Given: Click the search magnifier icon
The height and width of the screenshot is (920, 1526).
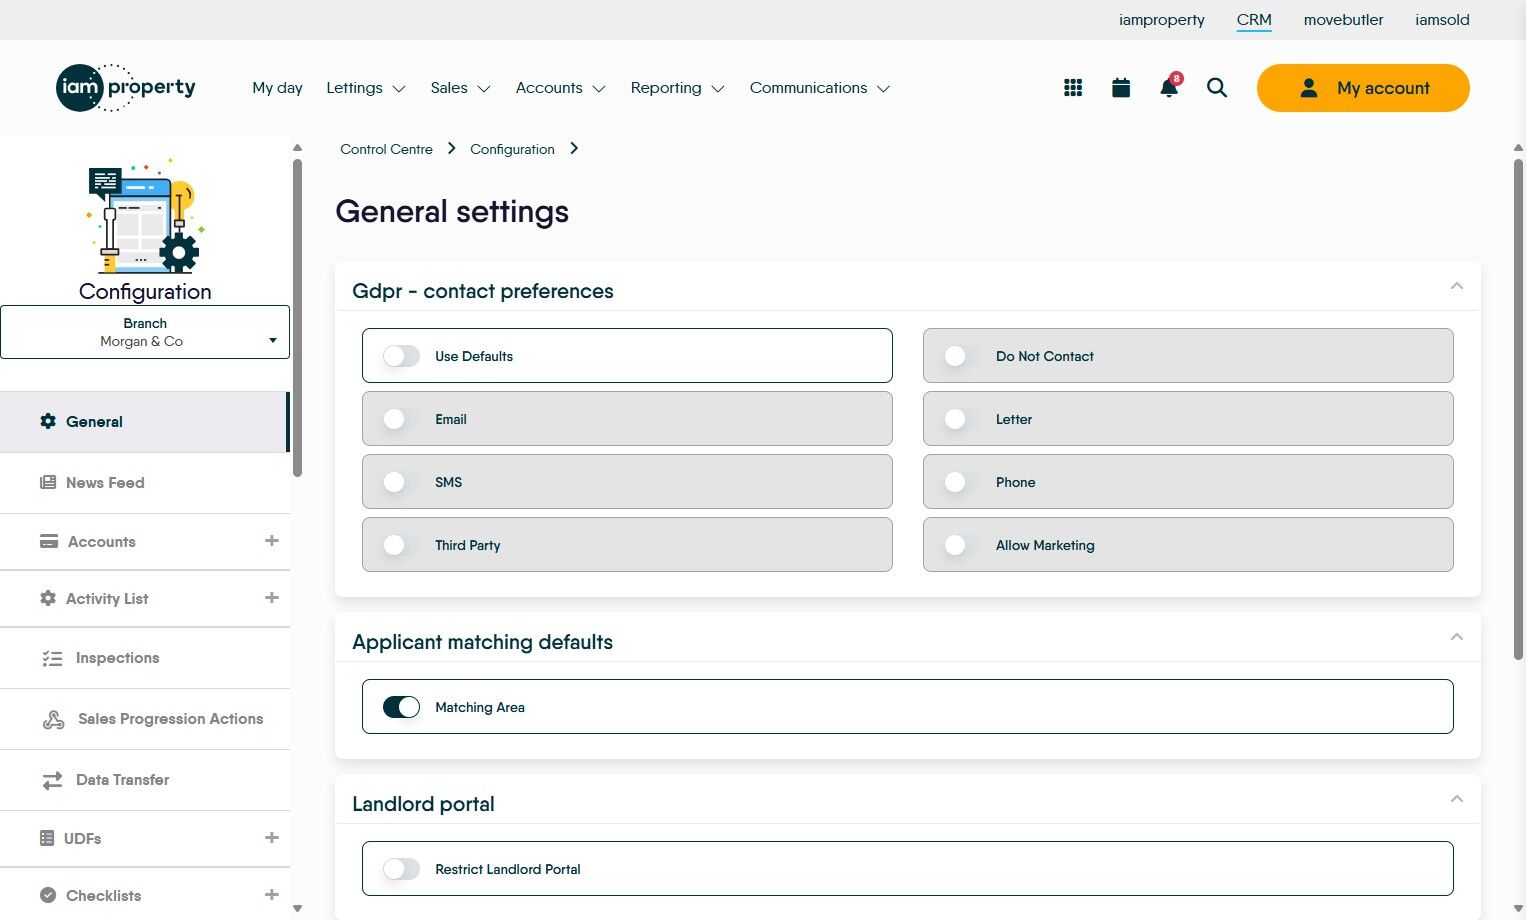Looking at the screenshot, I should tap(1217, 88).
